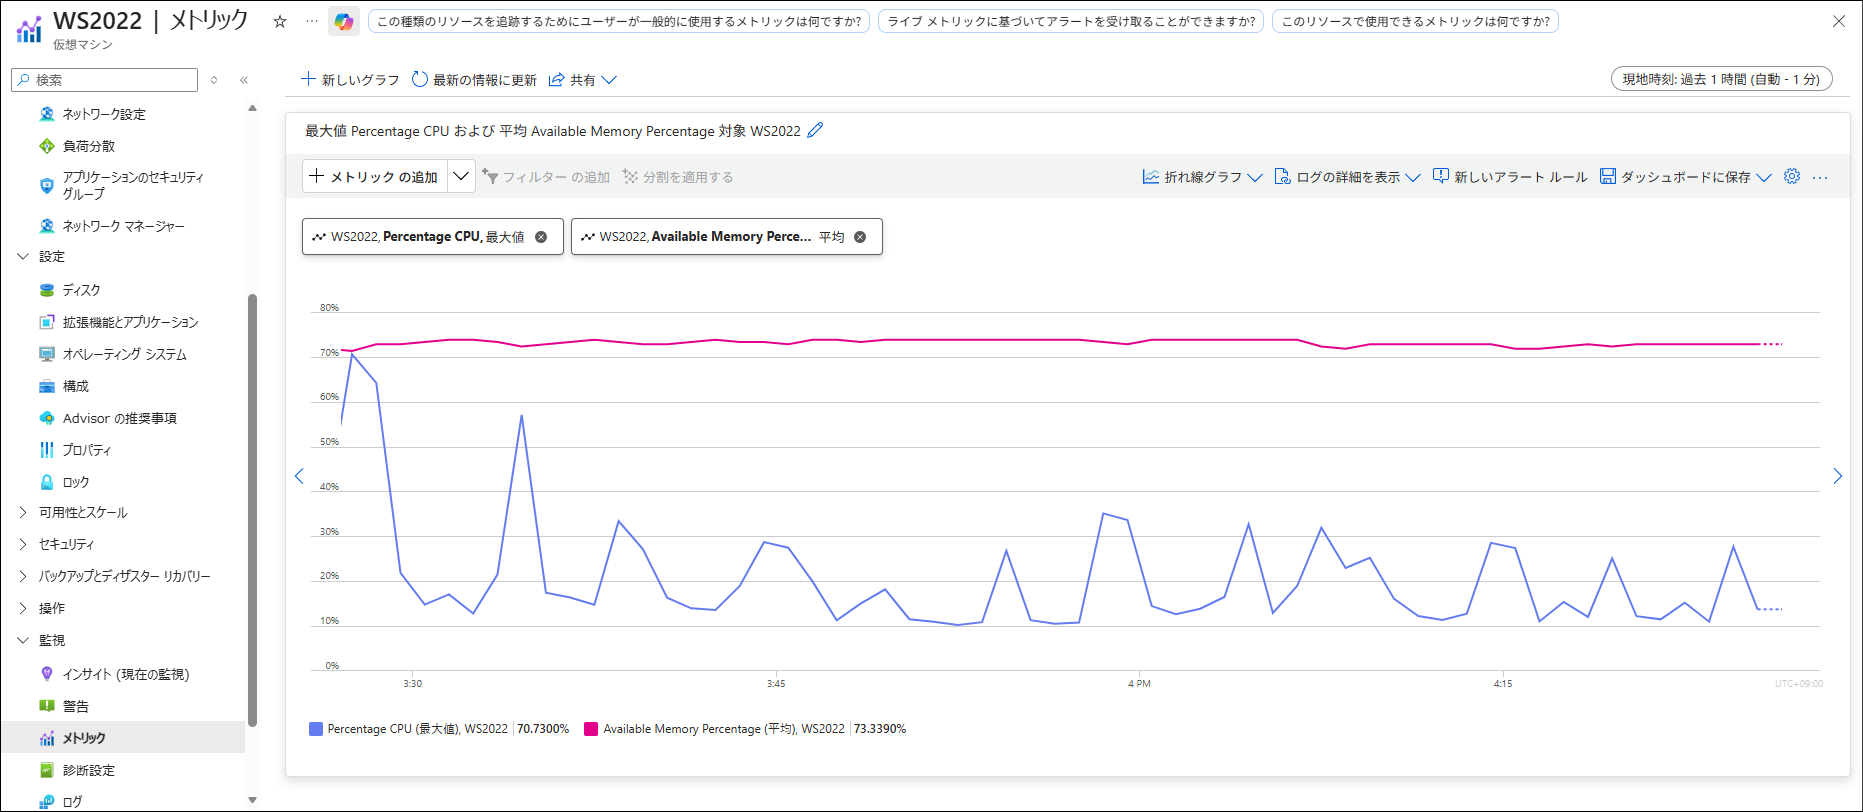The height and width of the screenshot is (812, 1863).
Task: Open the Copilot icon in the header
Action: click(x=344, y=21)
